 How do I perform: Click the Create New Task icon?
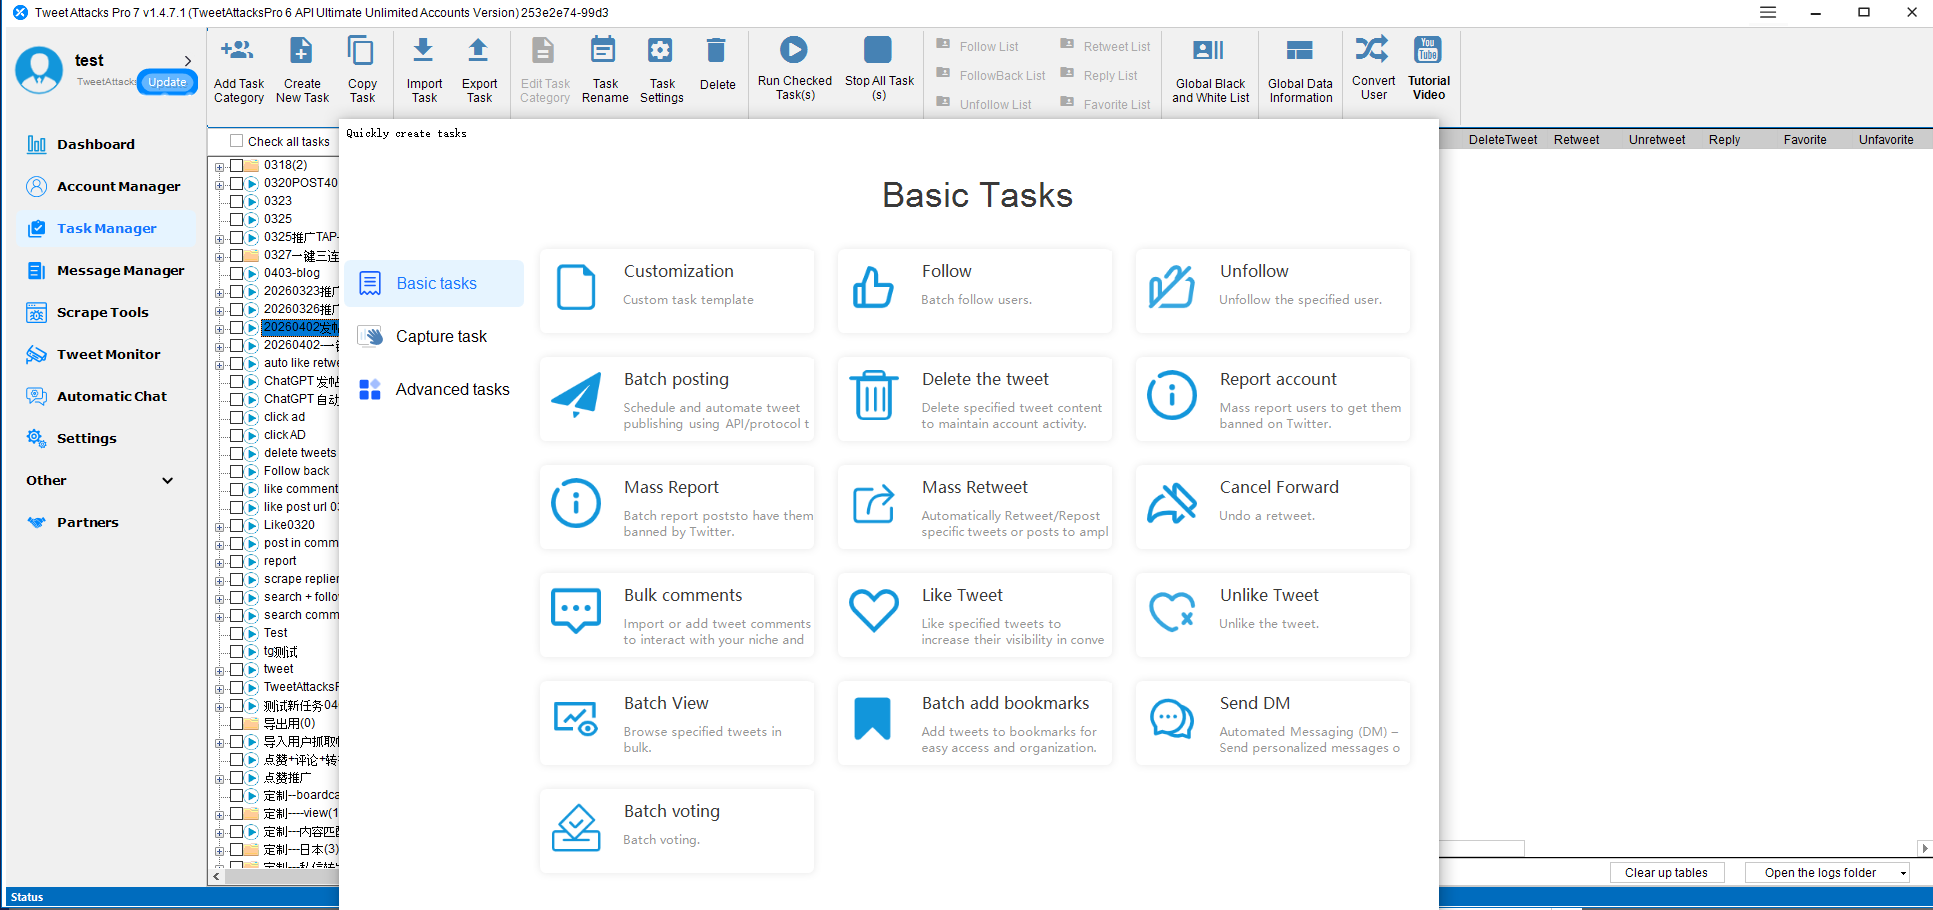pyautogui.click(x=301, y=51)
